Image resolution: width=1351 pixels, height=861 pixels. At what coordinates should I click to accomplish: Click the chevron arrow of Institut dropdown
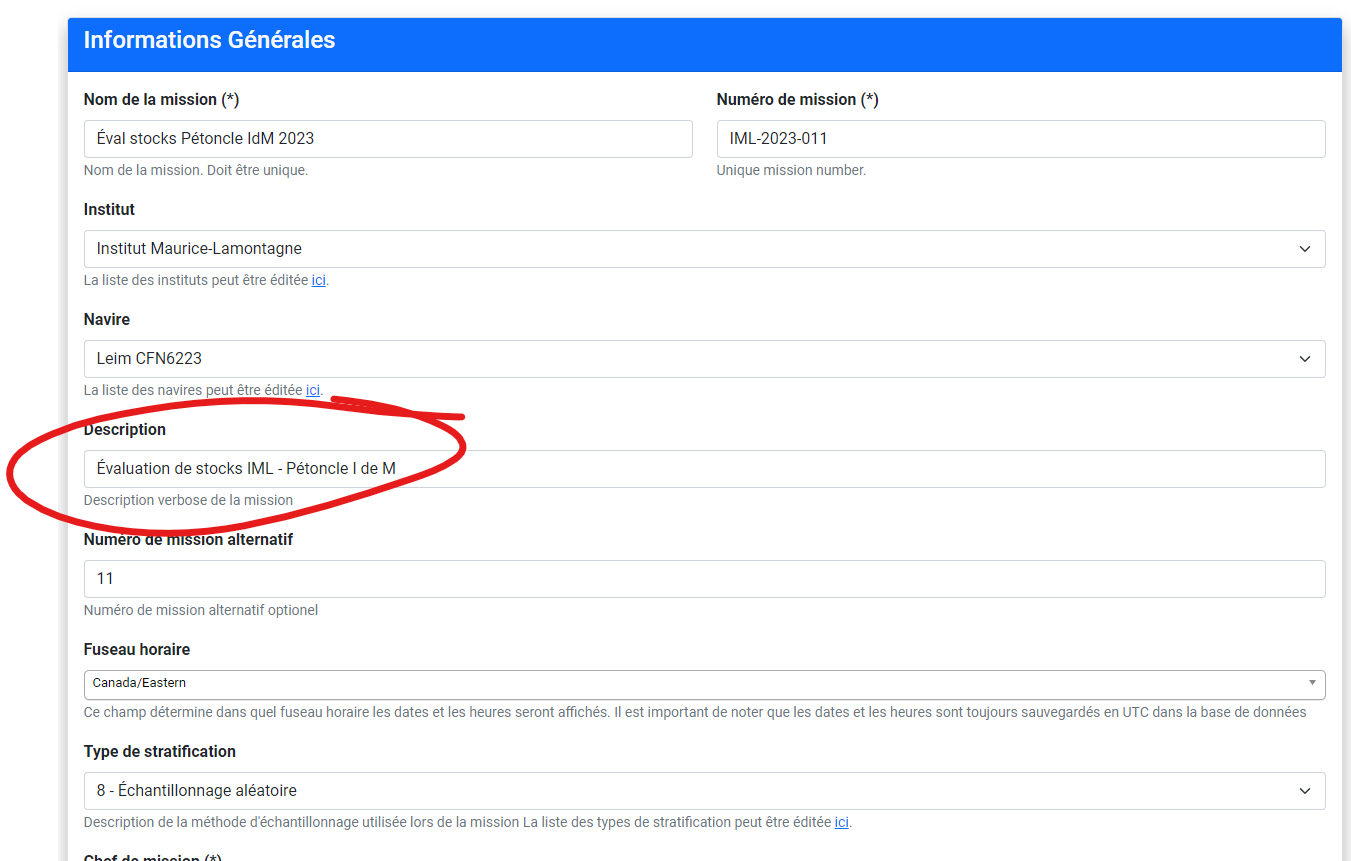(1304, 249)
